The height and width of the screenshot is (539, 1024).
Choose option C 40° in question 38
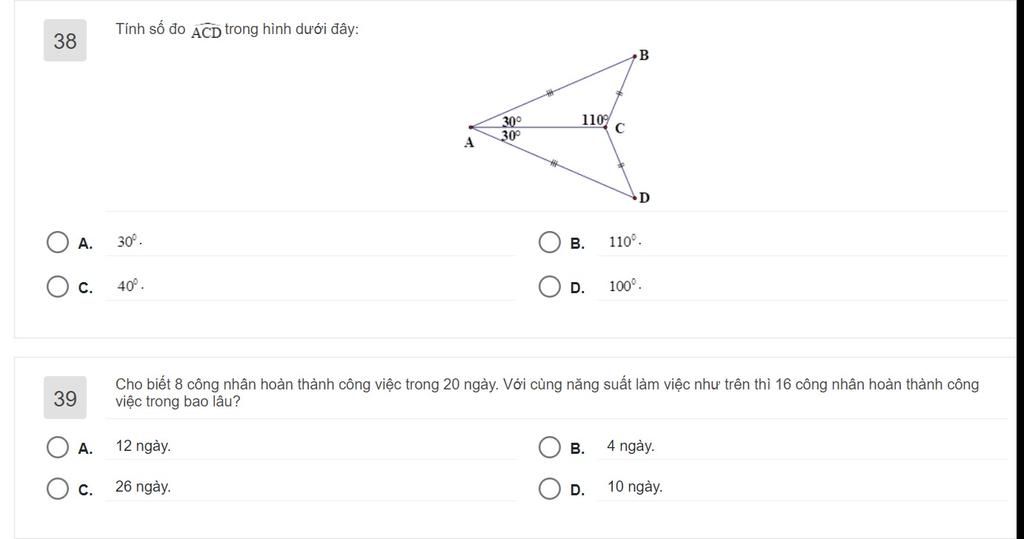point(57,286)
